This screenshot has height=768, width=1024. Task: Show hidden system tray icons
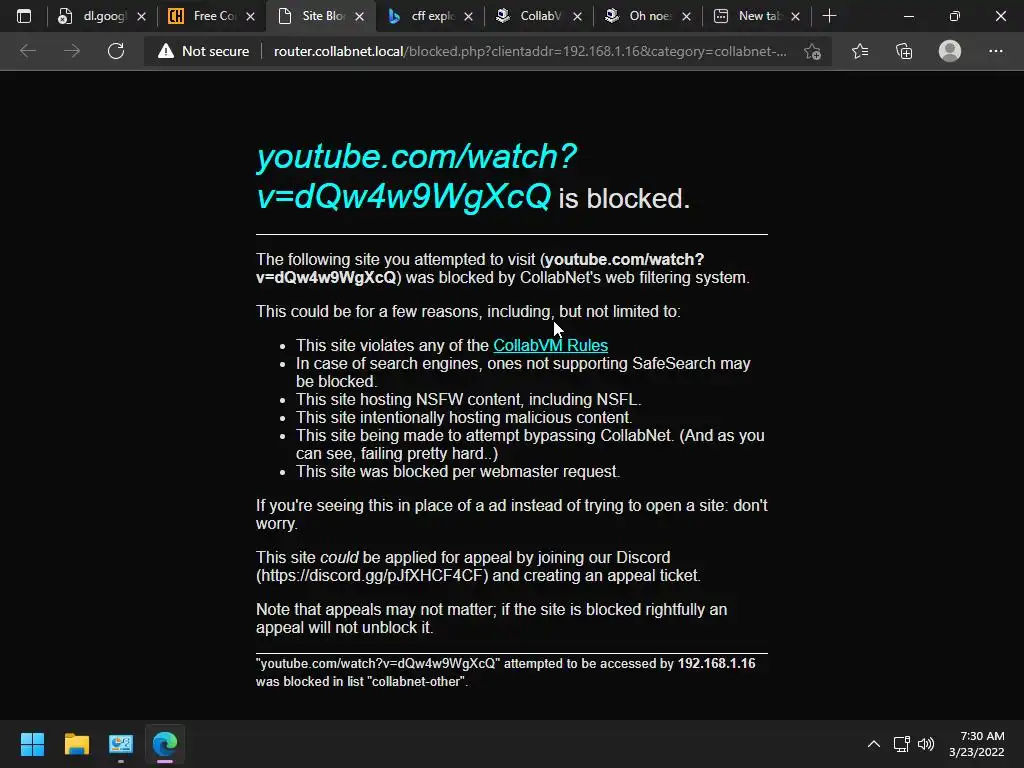click(874, 744)
